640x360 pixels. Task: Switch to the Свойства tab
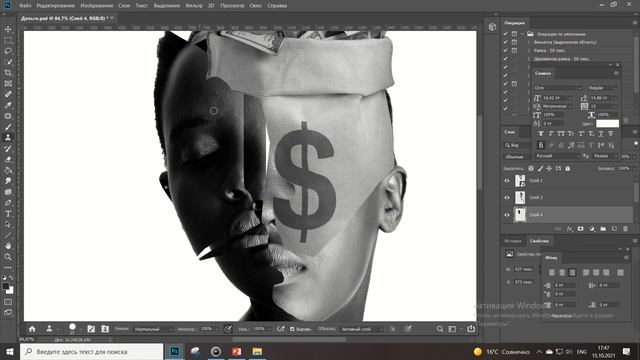tap(539, 241)
